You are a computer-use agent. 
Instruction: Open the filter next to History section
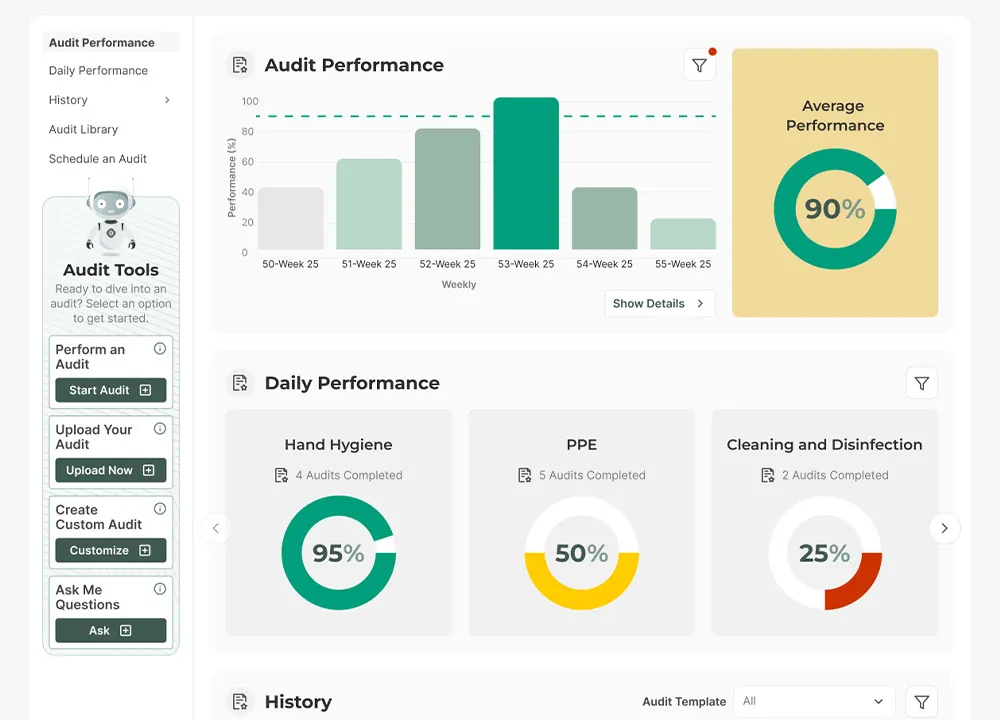point(921,701)
